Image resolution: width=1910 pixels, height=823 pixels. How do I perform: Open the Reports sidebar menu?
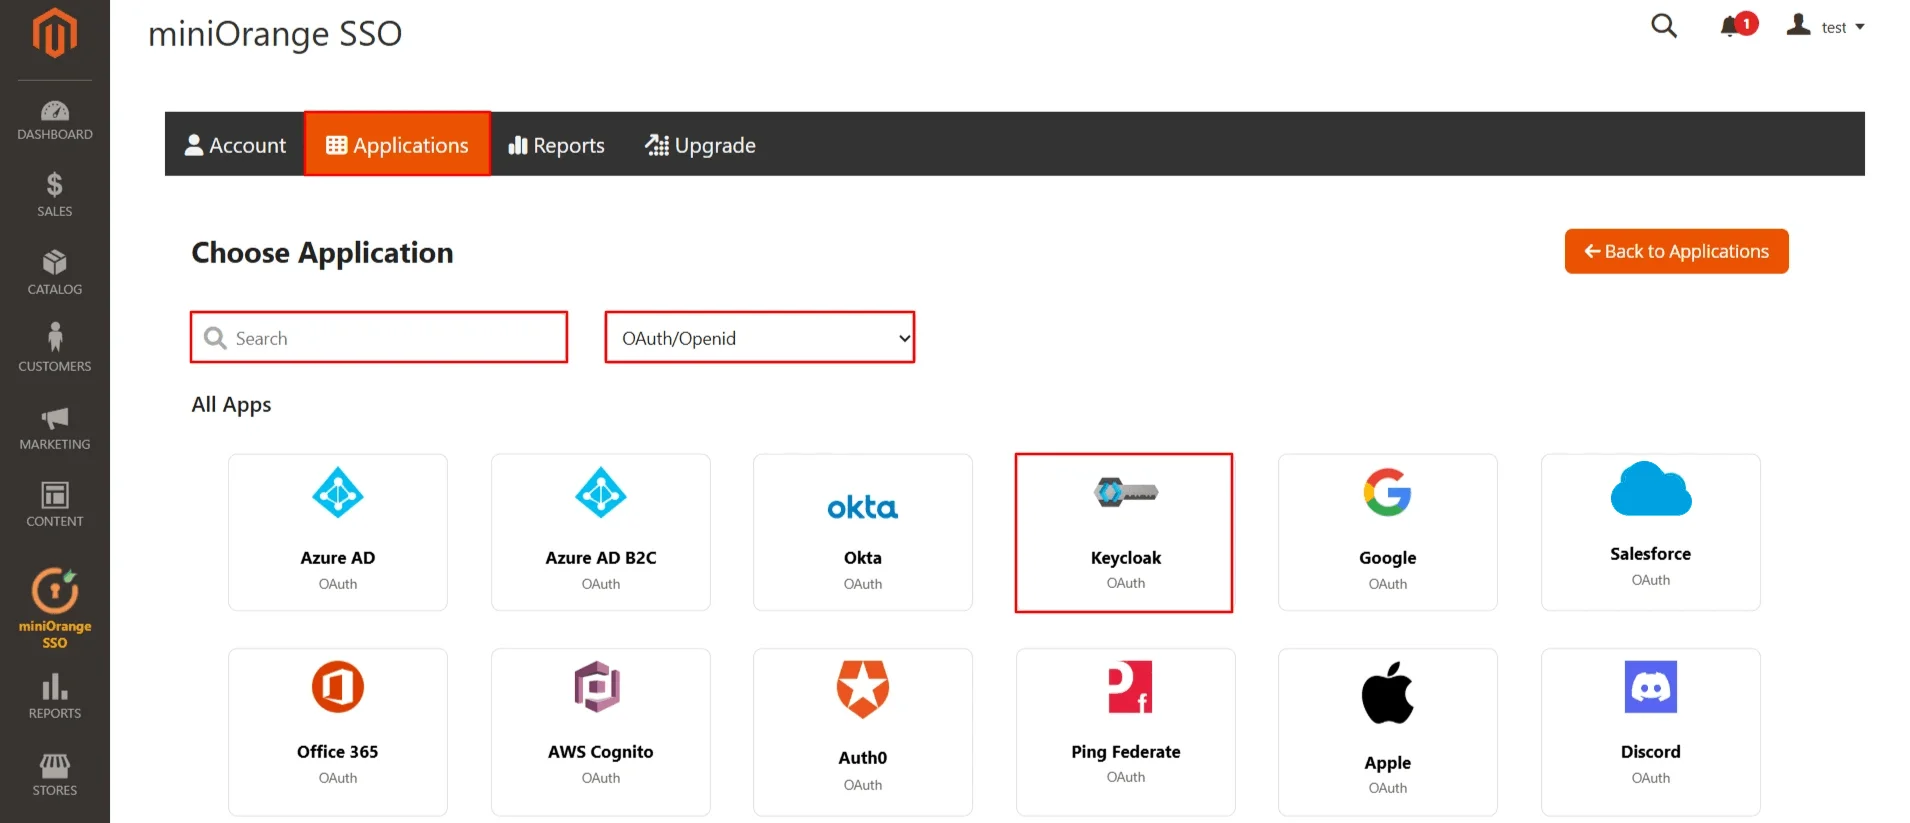(x=55, y=696)
